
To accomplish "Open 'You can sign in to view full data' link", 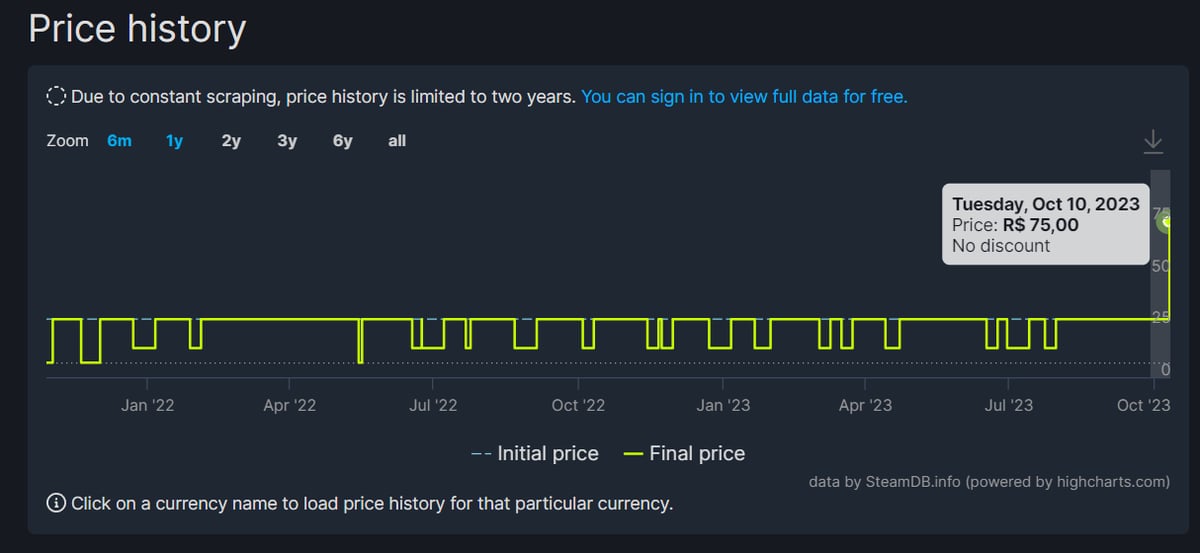I will click(x=744, y=97).
